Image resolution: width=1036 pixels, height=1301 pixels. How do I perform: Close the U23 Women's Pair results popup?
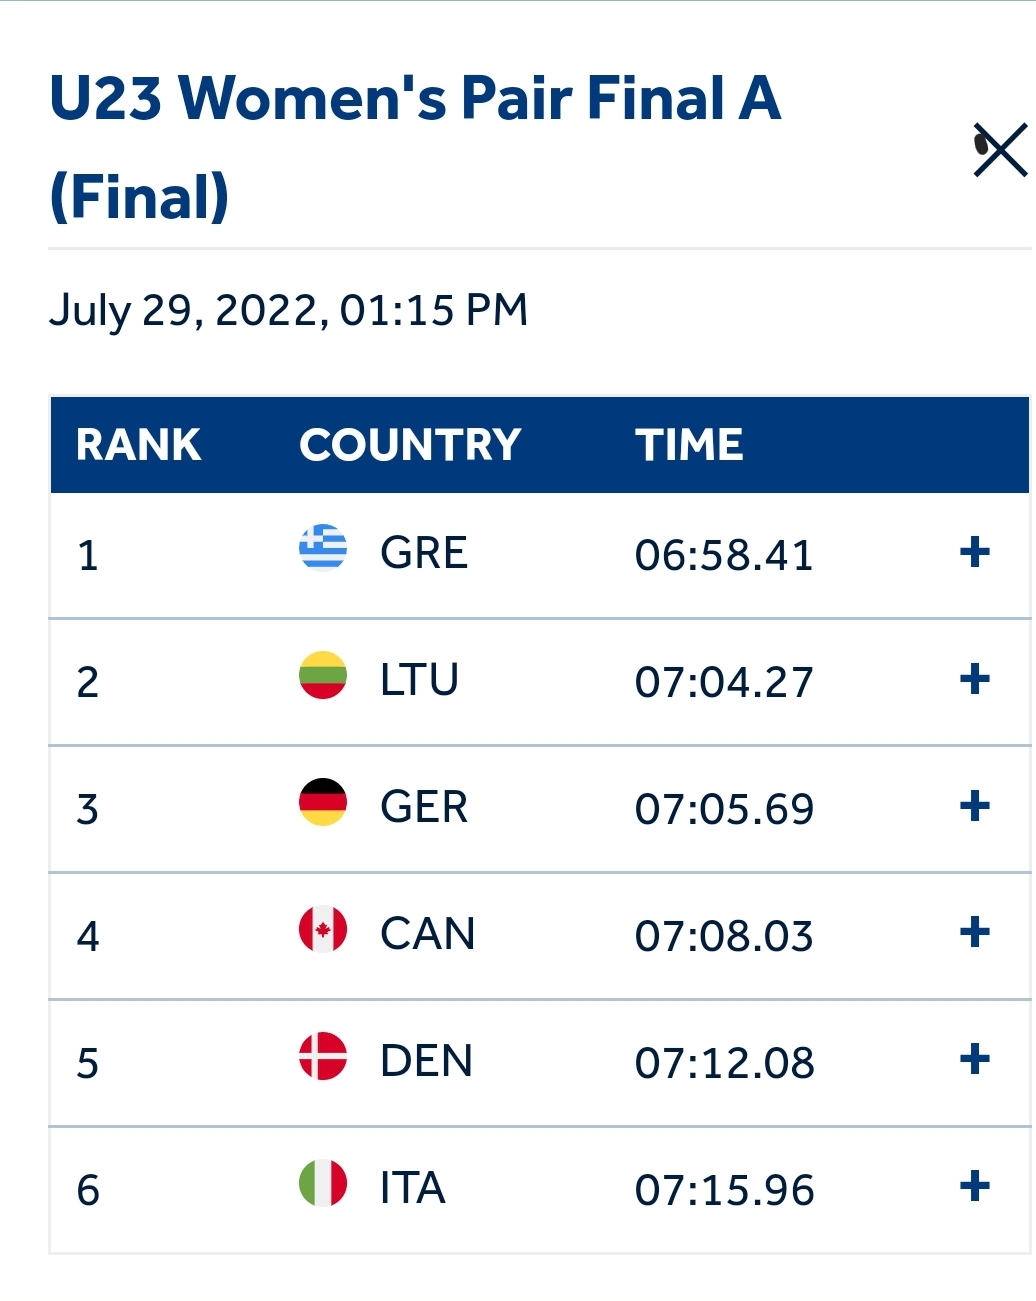click(x=1000, y=150)
